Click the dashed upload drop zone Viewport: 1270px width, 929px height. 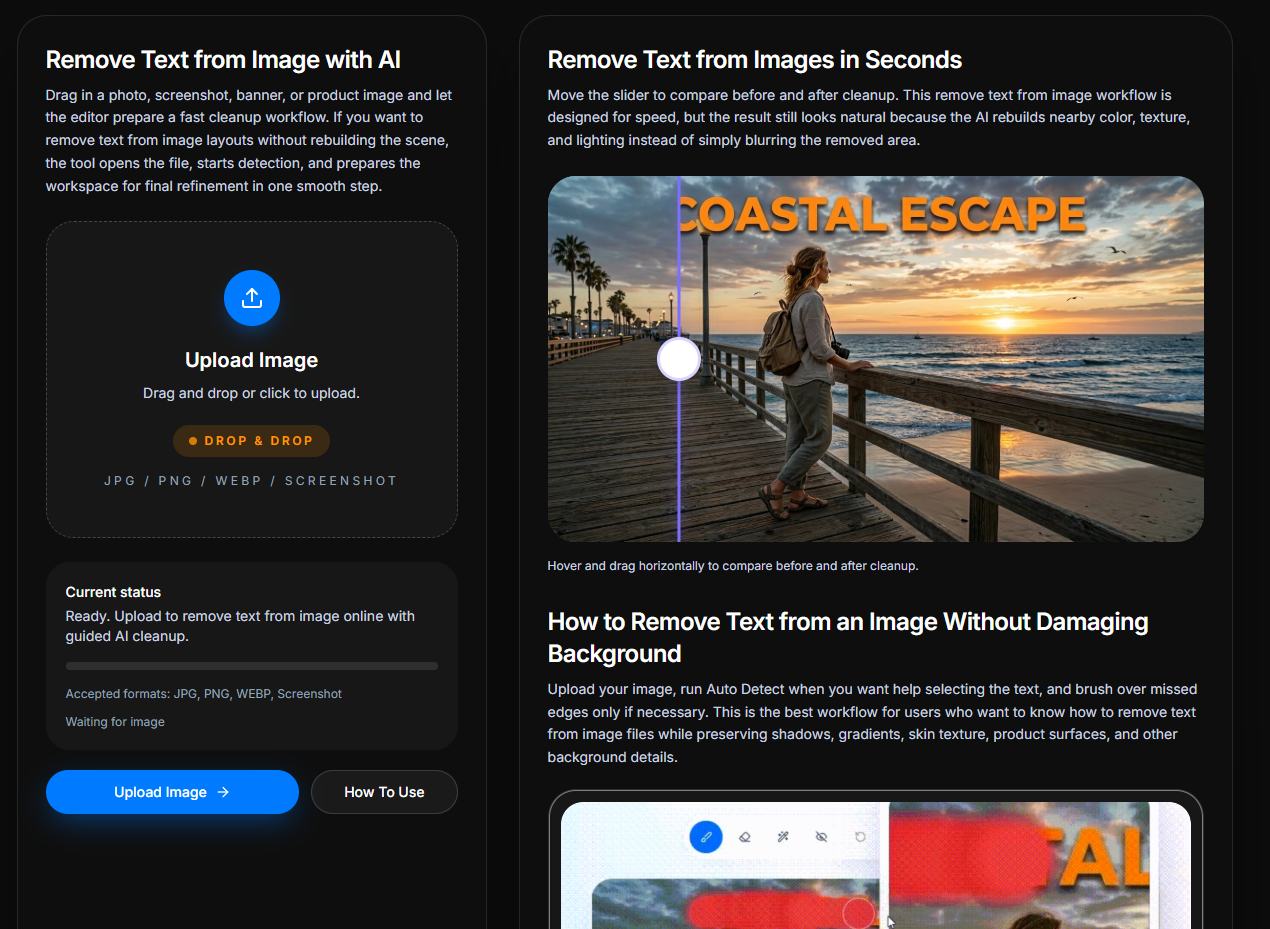[252, 379]
